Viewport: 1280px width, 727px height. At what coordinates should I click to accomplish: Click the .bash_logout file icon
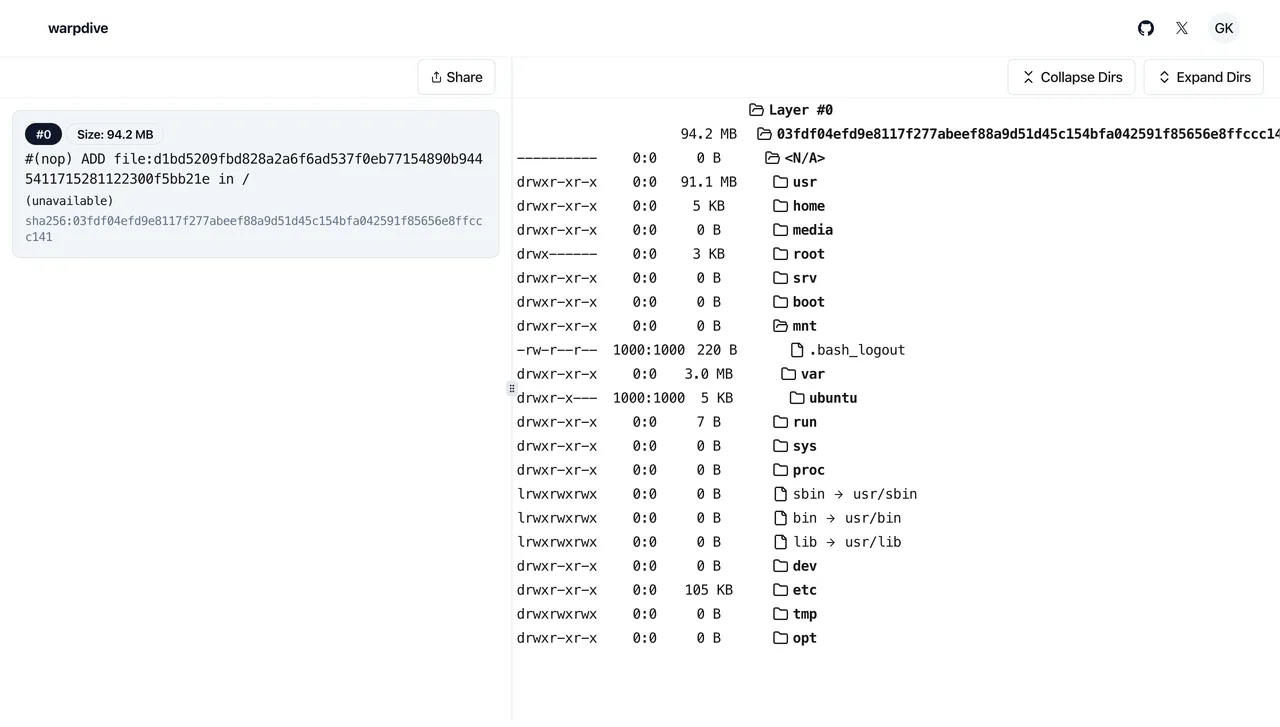(x=797, y=350)
